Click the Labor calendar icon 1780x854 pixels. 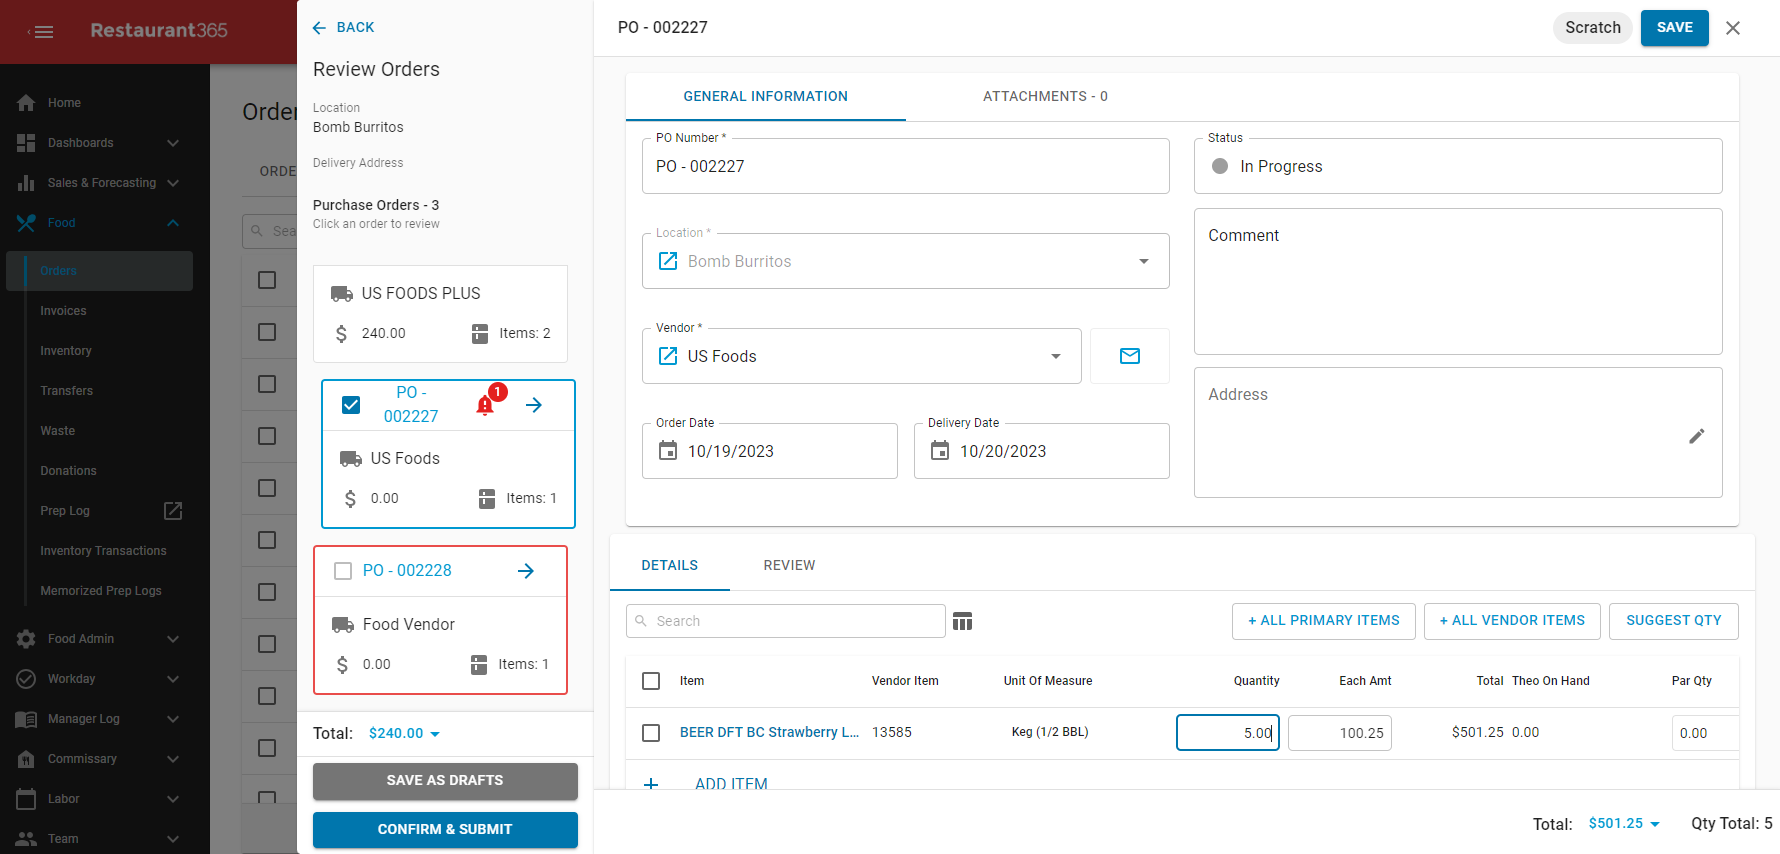26,799
